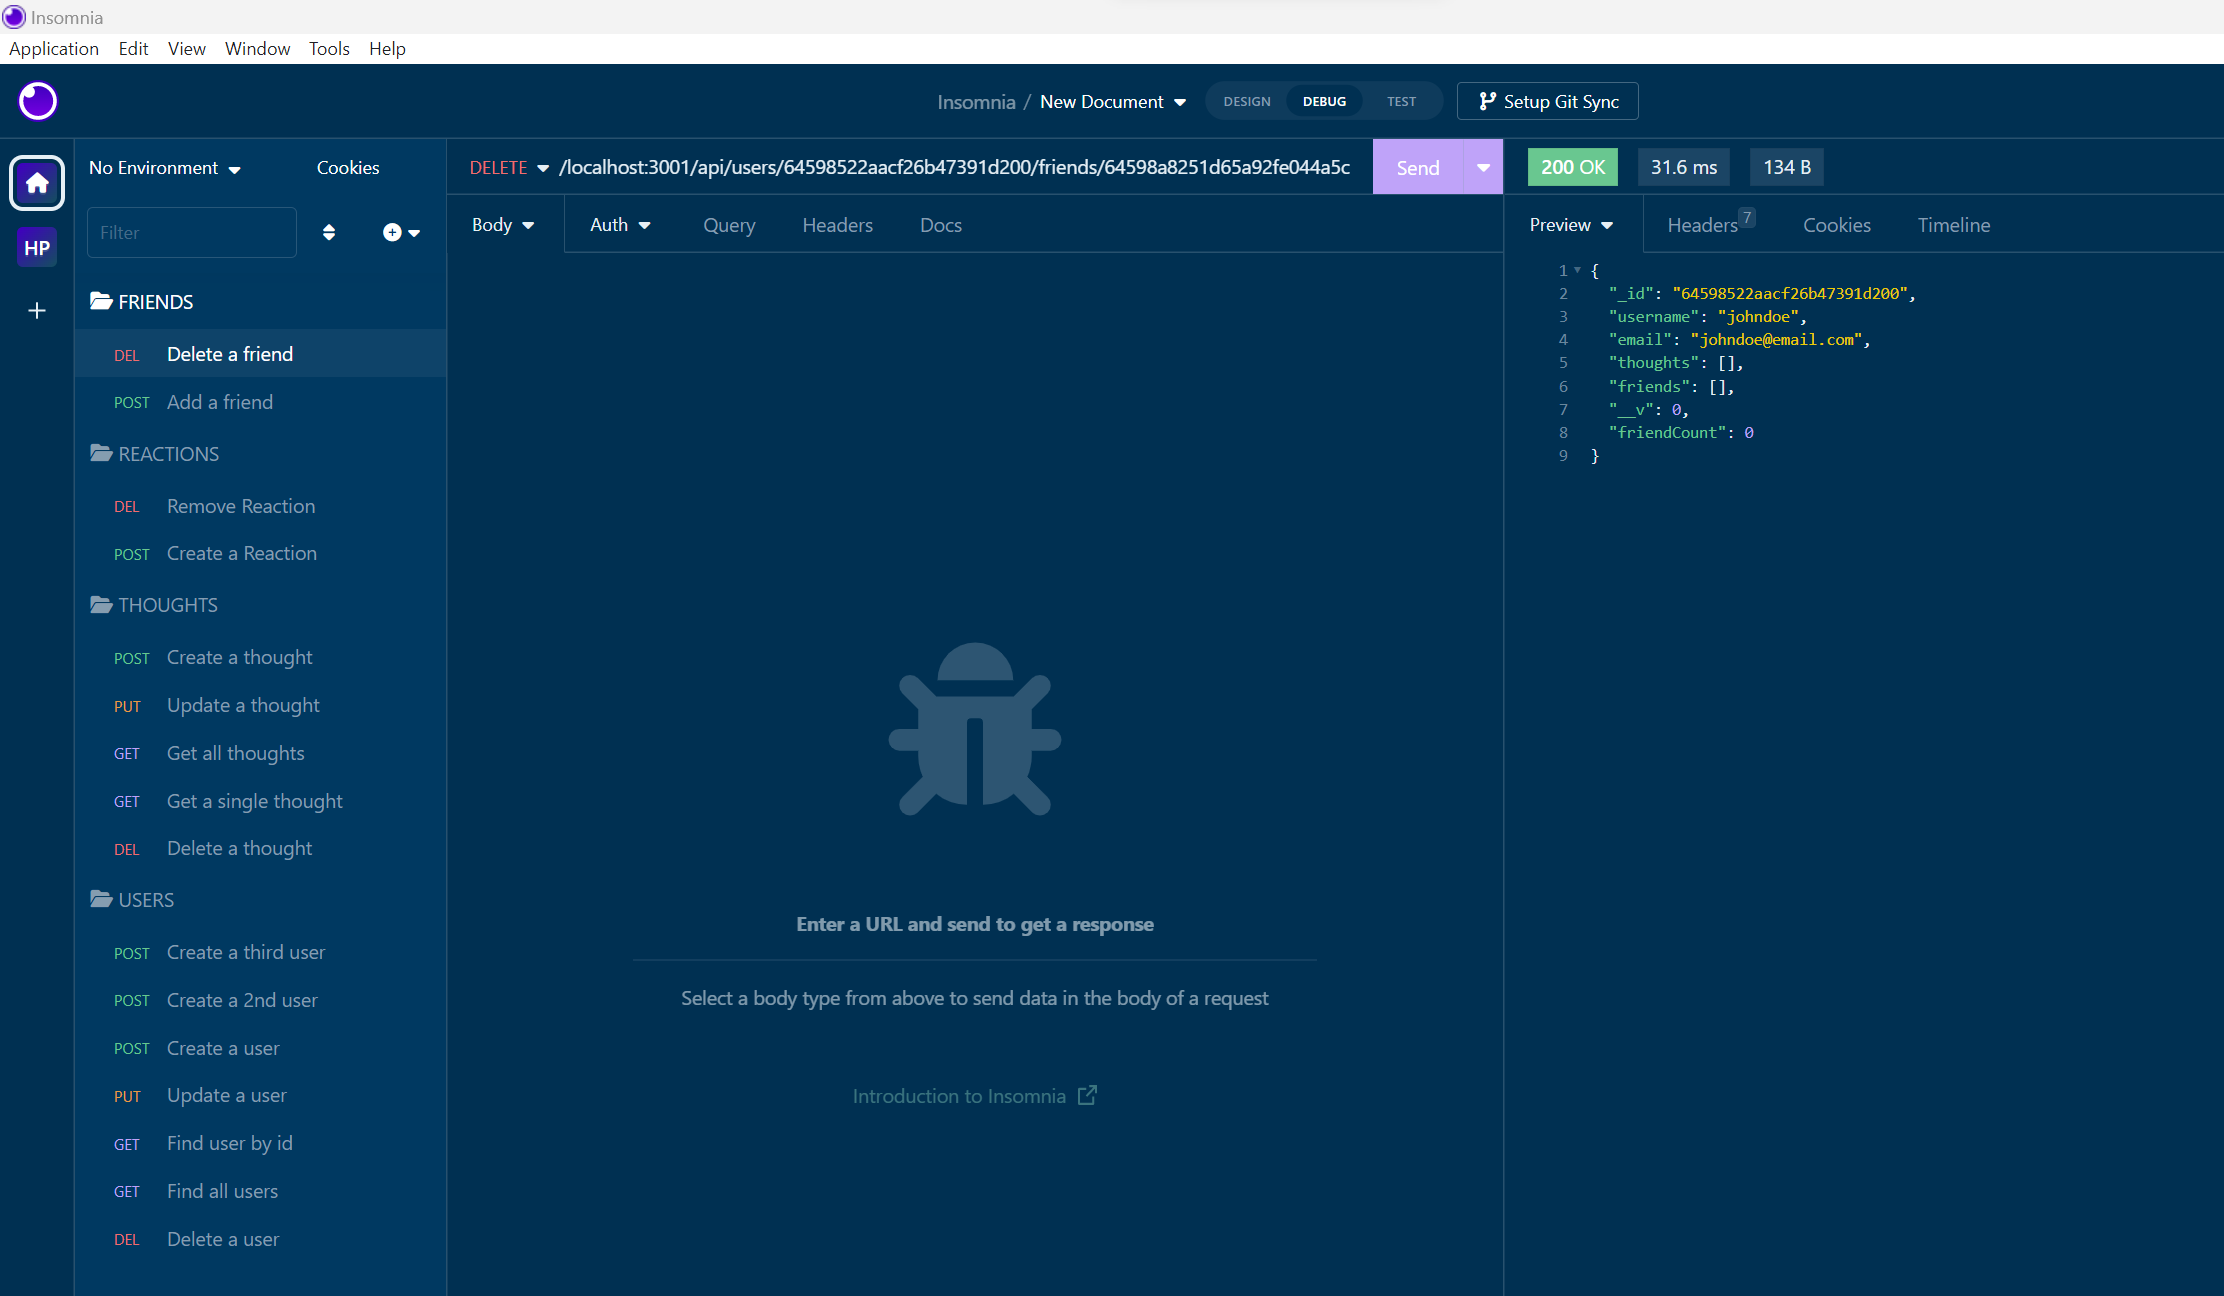The width and height of the screenshot is (2224, 1296).
Task: Open the Preview mode dropdown
Action: click(1568, 225)
